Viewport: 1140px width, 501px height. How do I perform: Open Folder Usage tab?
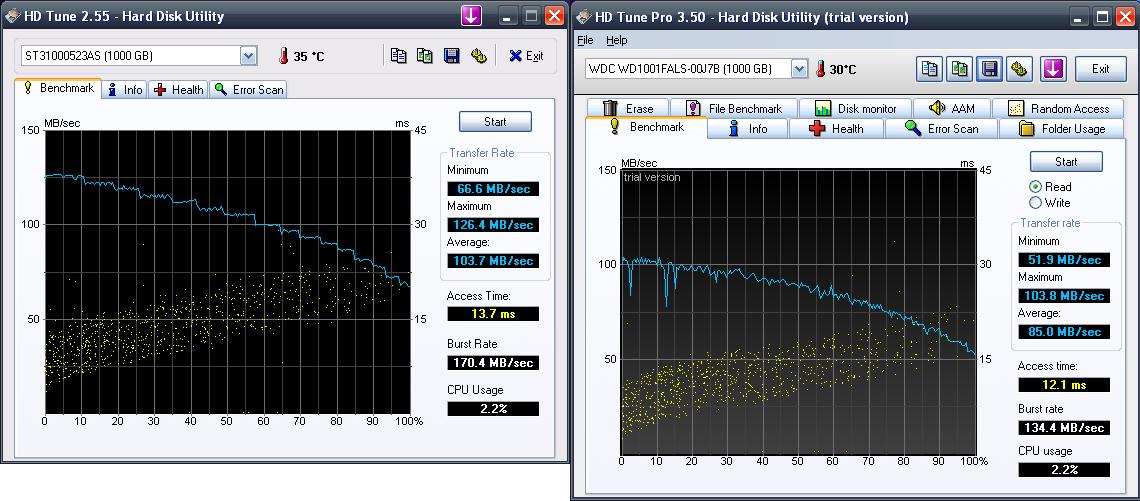pos(1062,129)
